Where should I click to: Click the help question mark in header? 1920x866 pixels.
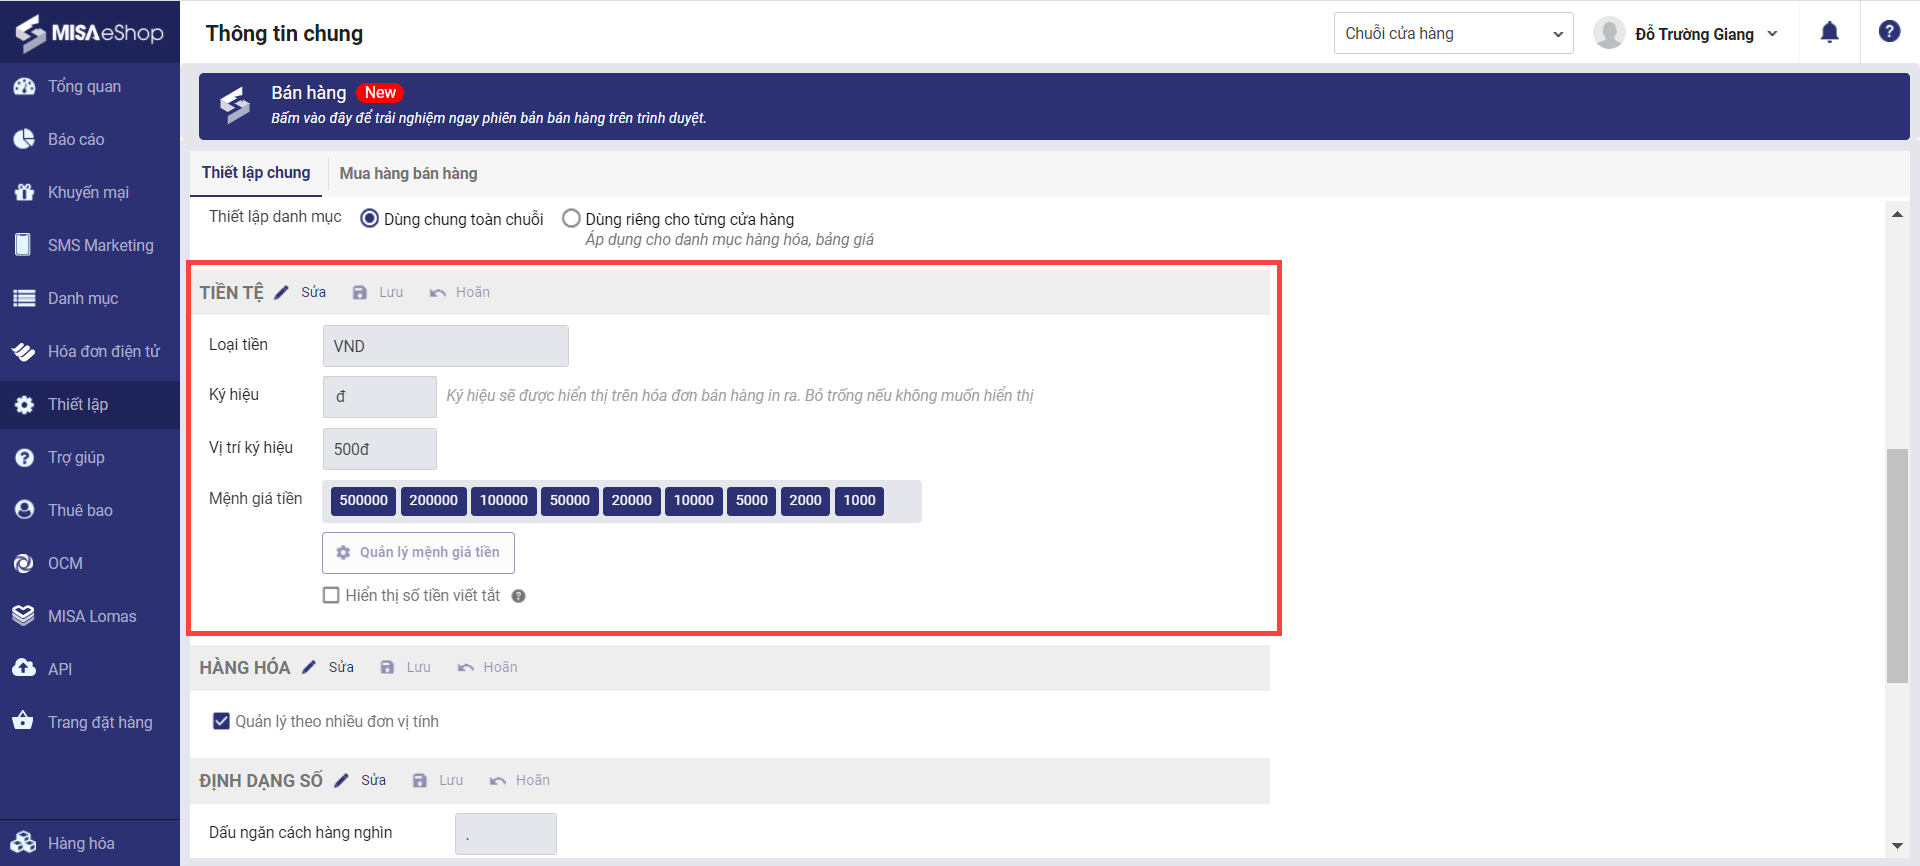pos(1889,32)
